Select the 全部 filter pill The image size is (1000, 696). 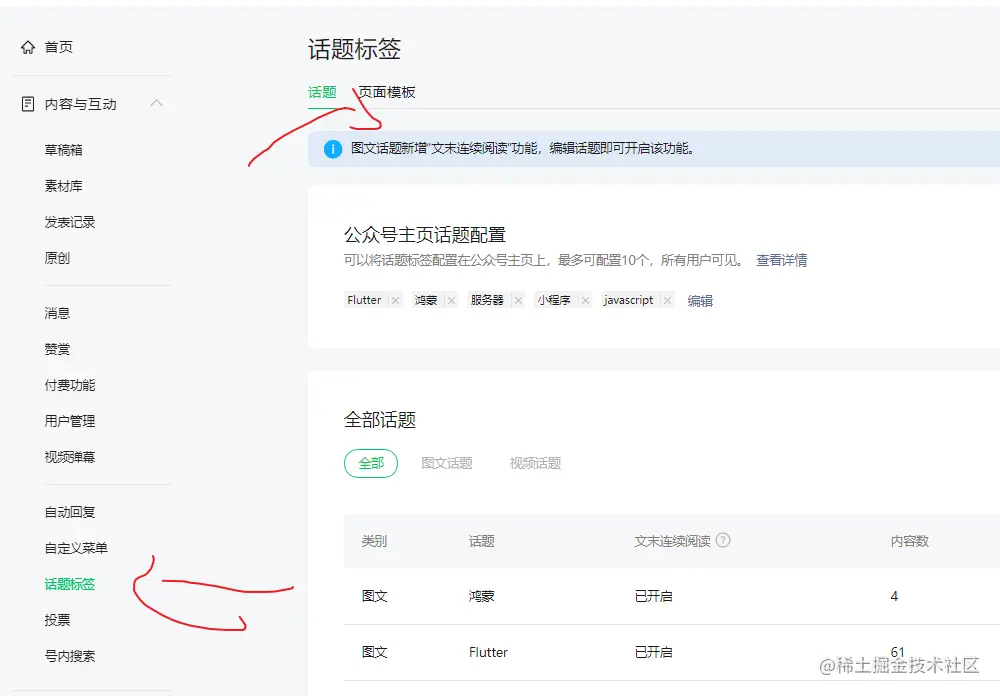[371, 463]
